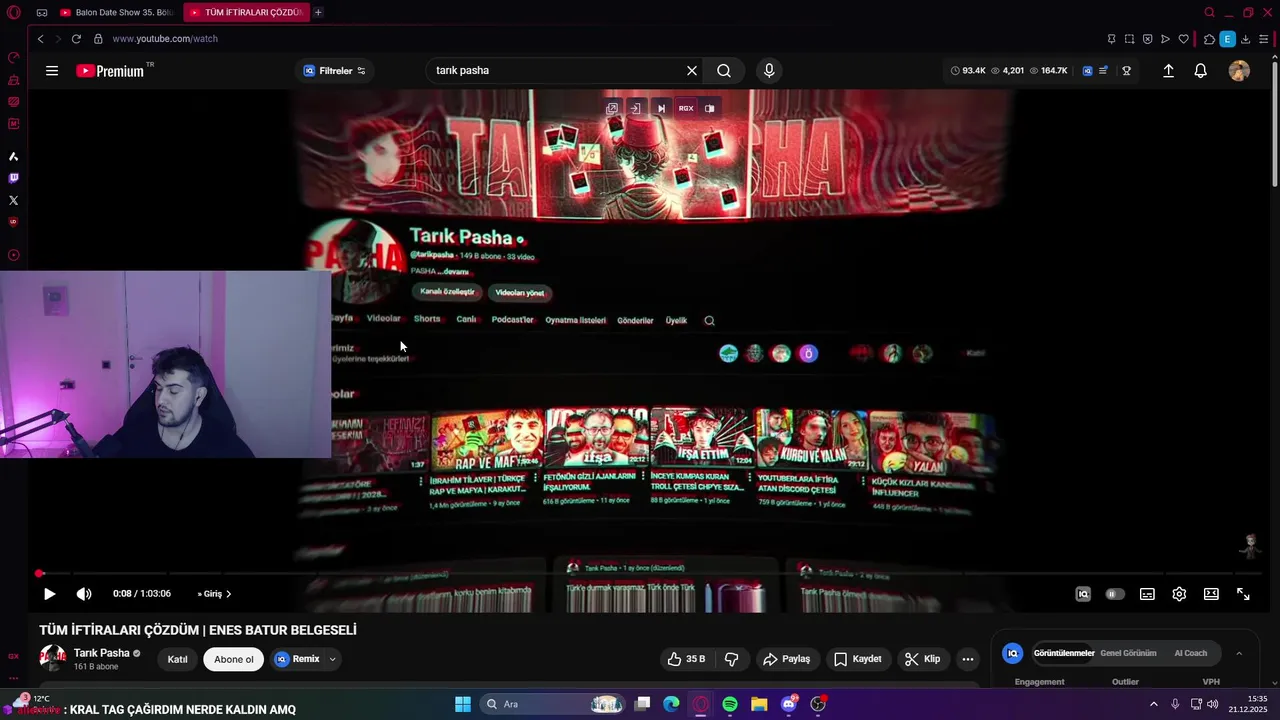Mute the video with speaker icon
This screenshot has width=1280, height=720.
point(84,594)
